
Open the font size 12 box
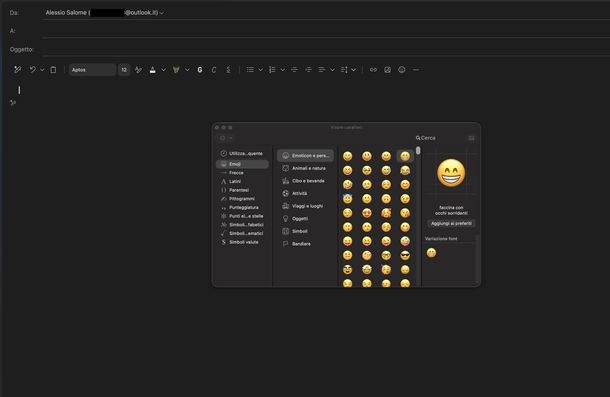point(124,70)
